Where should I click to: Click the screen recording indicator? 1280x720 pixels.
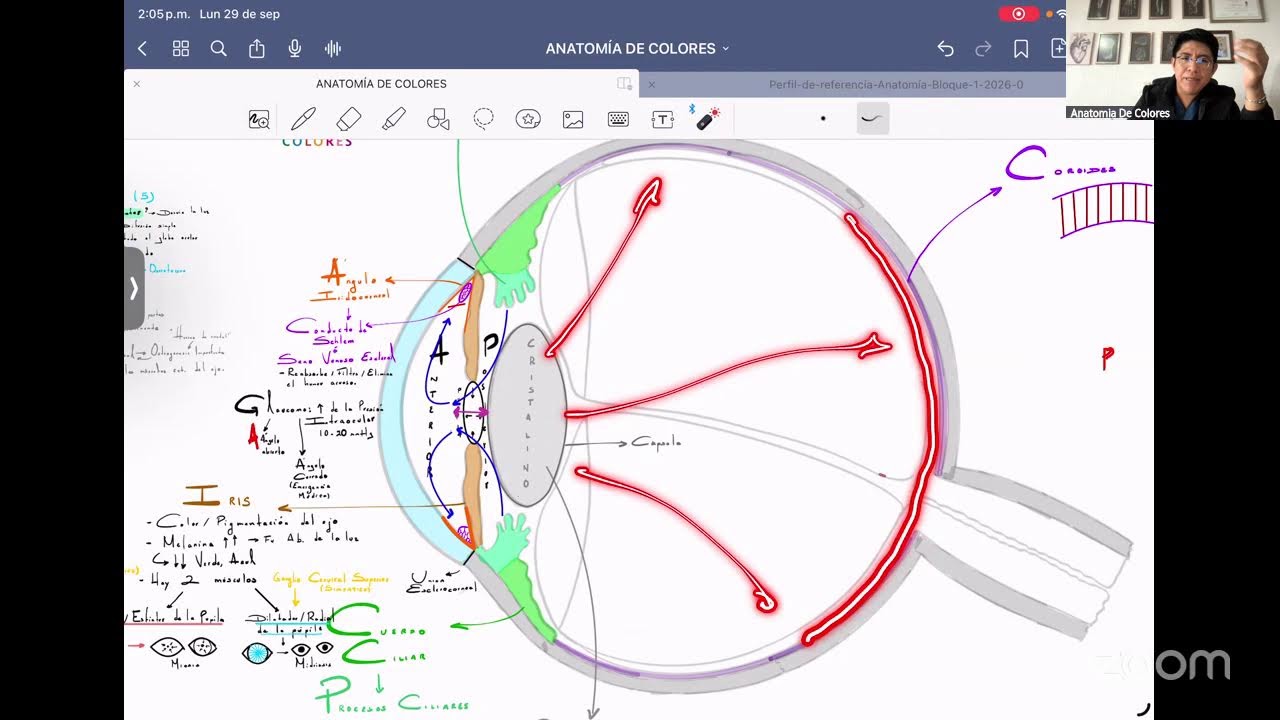(1019, 14)
